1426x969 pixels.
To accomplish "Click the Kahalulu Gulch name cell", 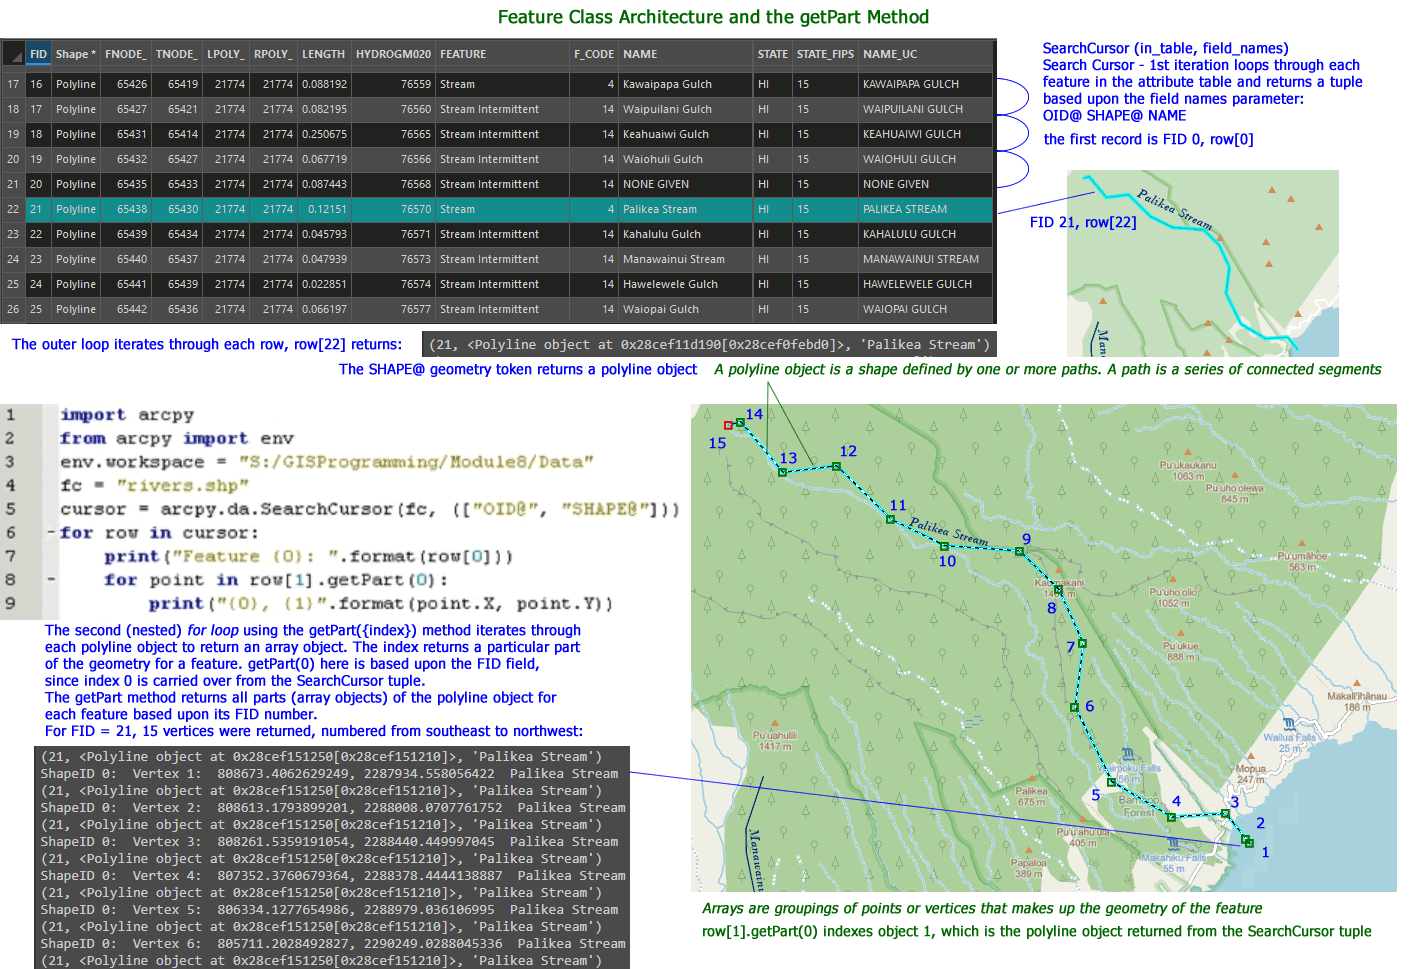I will point(686,234).
